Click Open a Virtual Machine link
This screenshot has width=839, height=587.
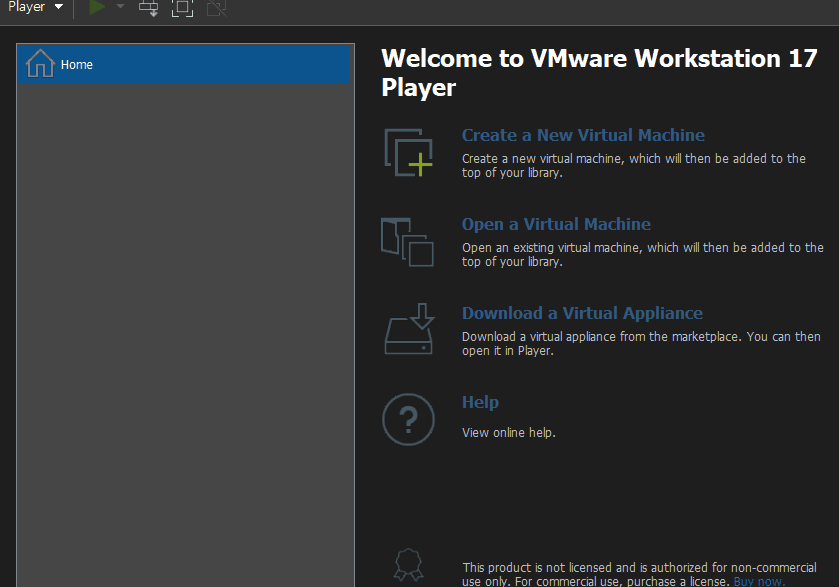556,224
